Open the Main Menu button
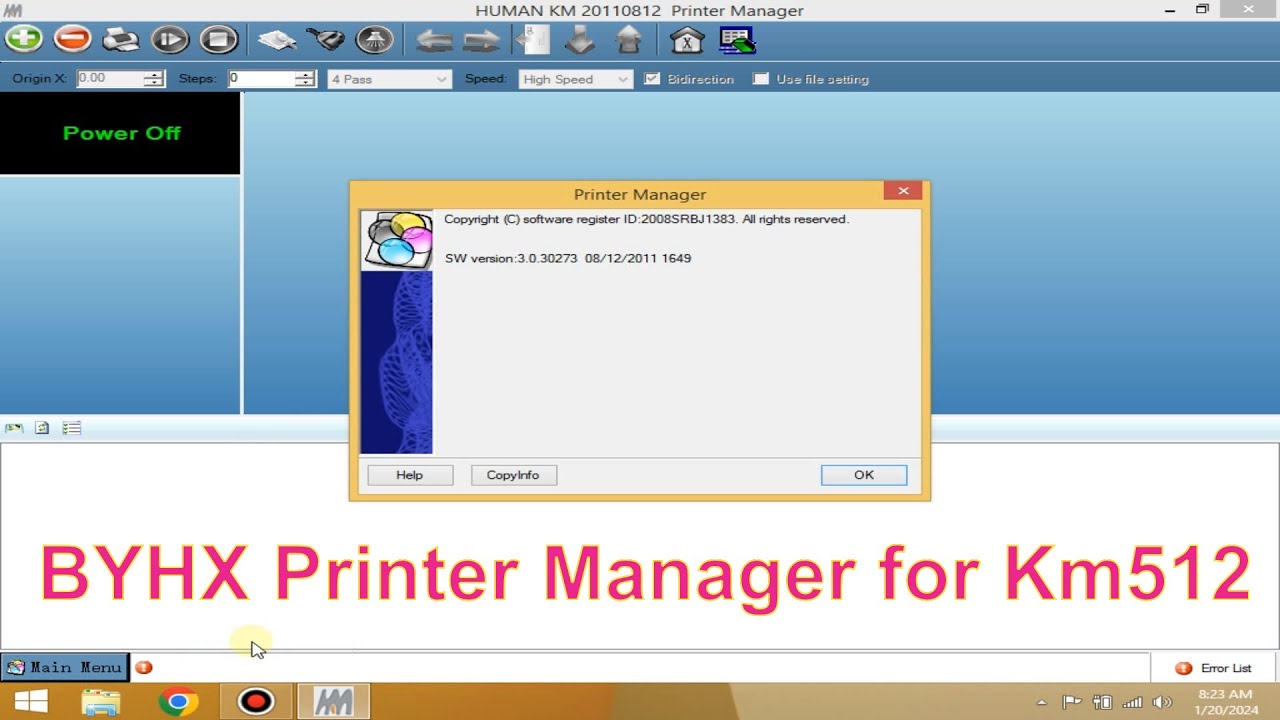The width and height of the screenshot is (1280, 720). (x=65, y=667)
